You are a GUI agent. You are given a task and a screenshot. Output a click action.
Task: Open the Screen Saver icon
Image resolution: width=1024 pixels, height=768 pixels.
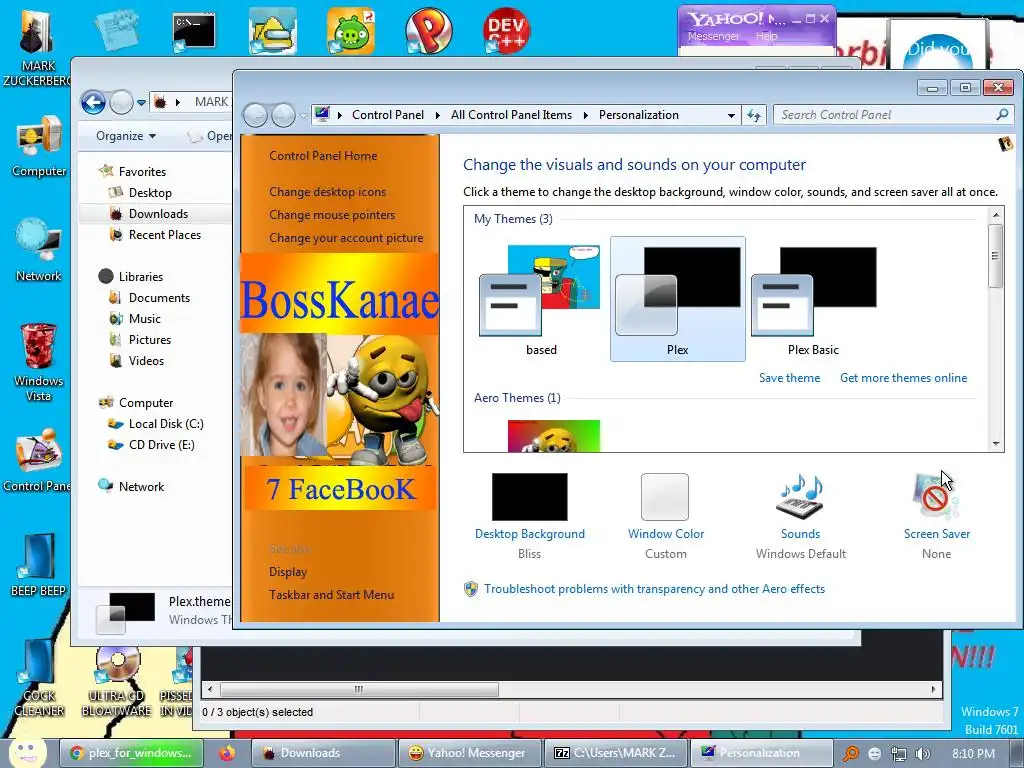click(936, 498)
